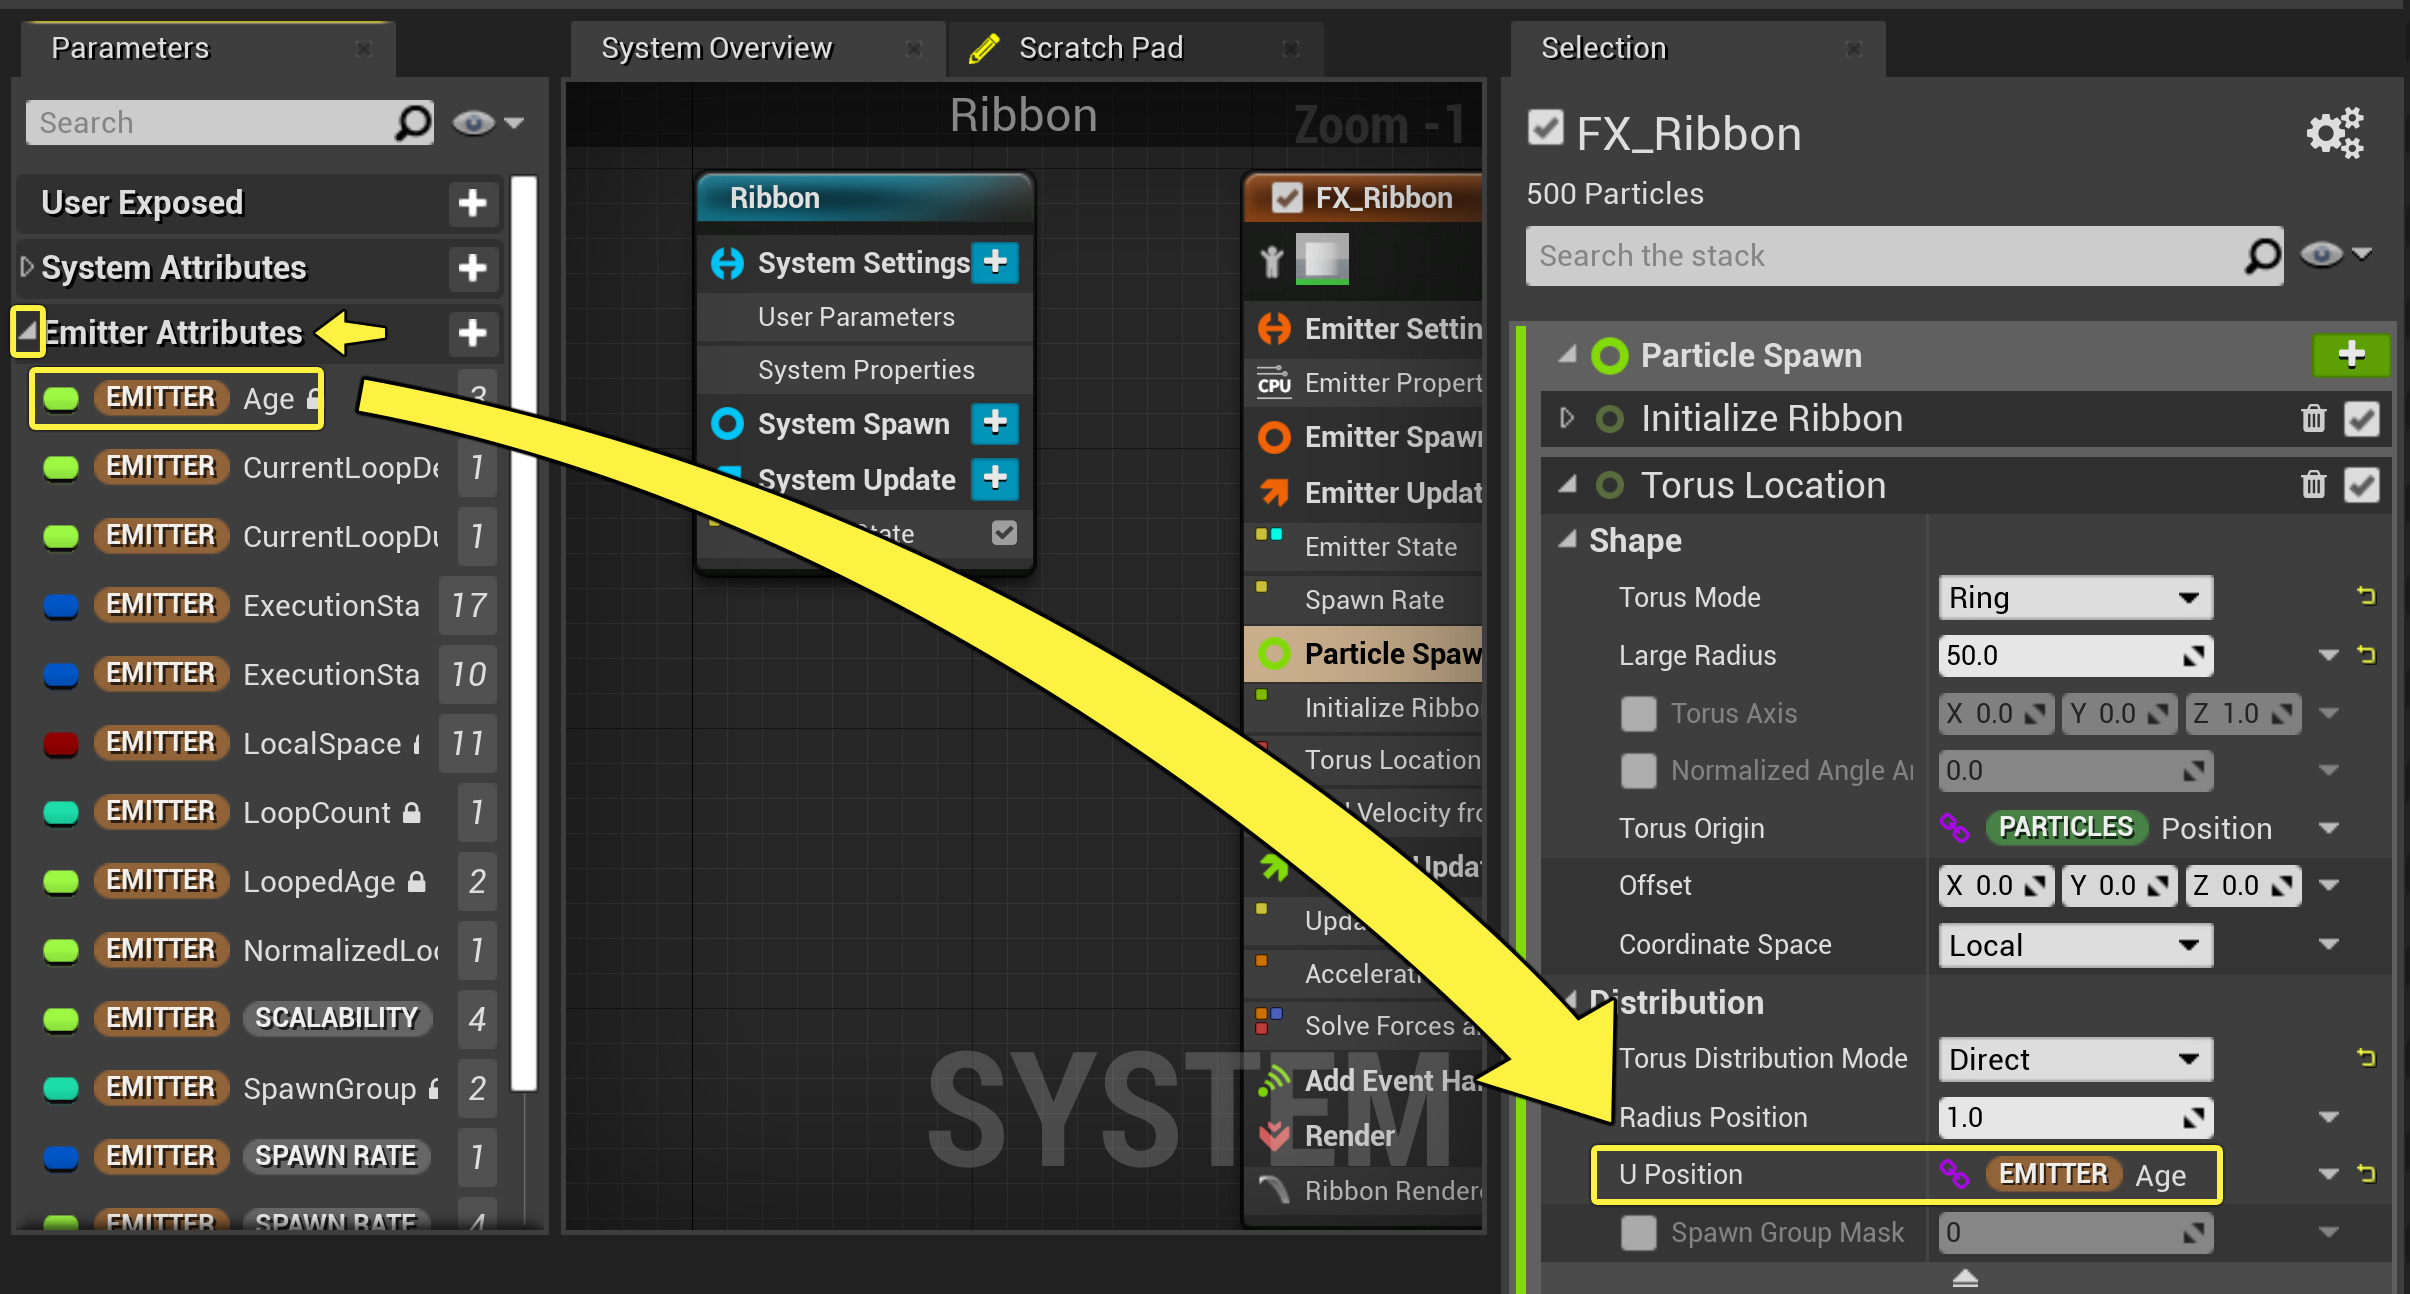Select User Parameters in Ribbon node
This screenshot has width=2410, height=1294.
point(856,317)
